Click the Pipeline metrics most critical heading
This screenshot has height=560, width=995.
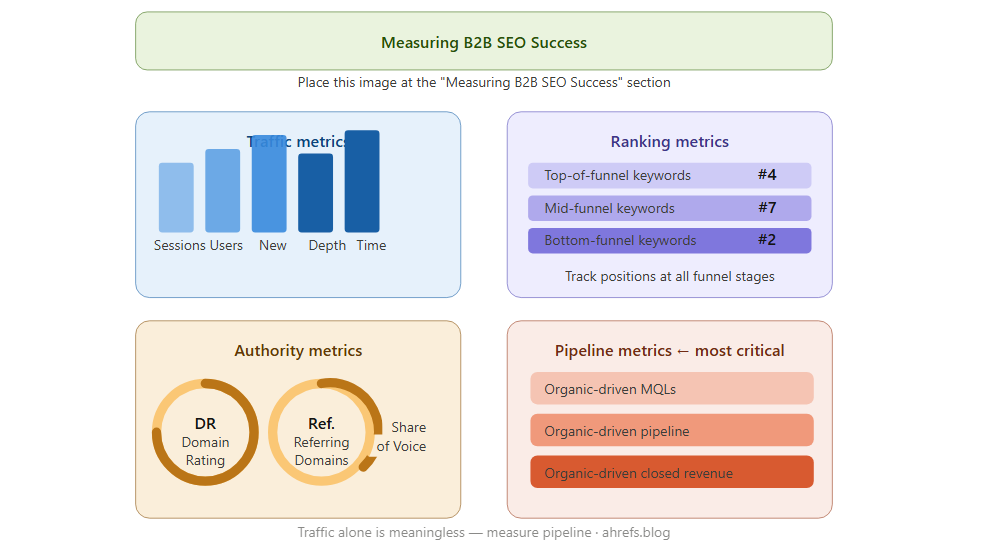(669, 350)
